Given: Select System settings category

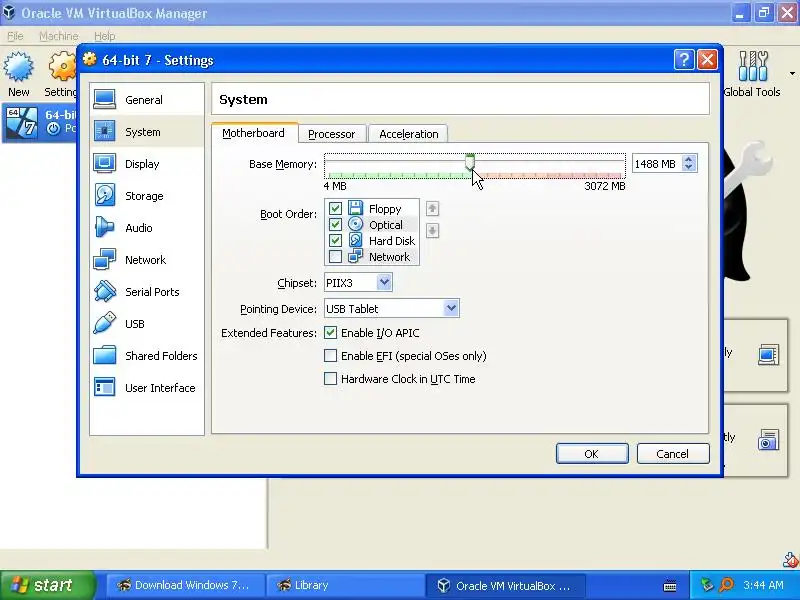Looking at the screenshot, I should (x=147, y=132).
